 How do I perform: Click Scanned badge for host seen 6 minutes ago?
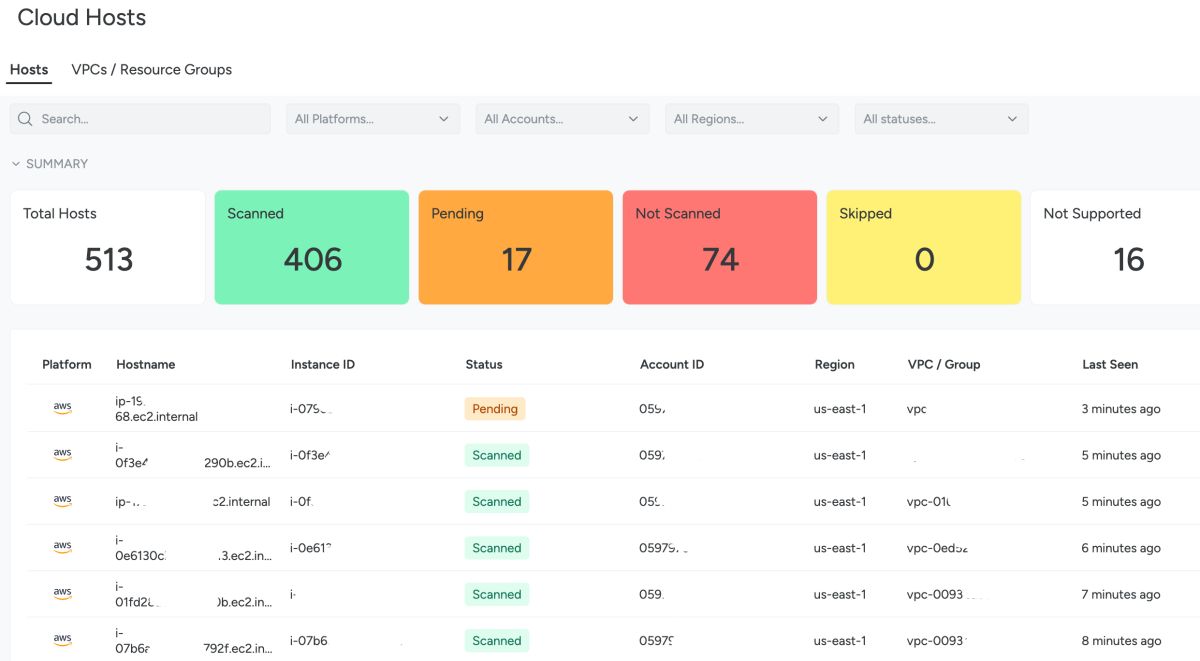coord(497,548)
